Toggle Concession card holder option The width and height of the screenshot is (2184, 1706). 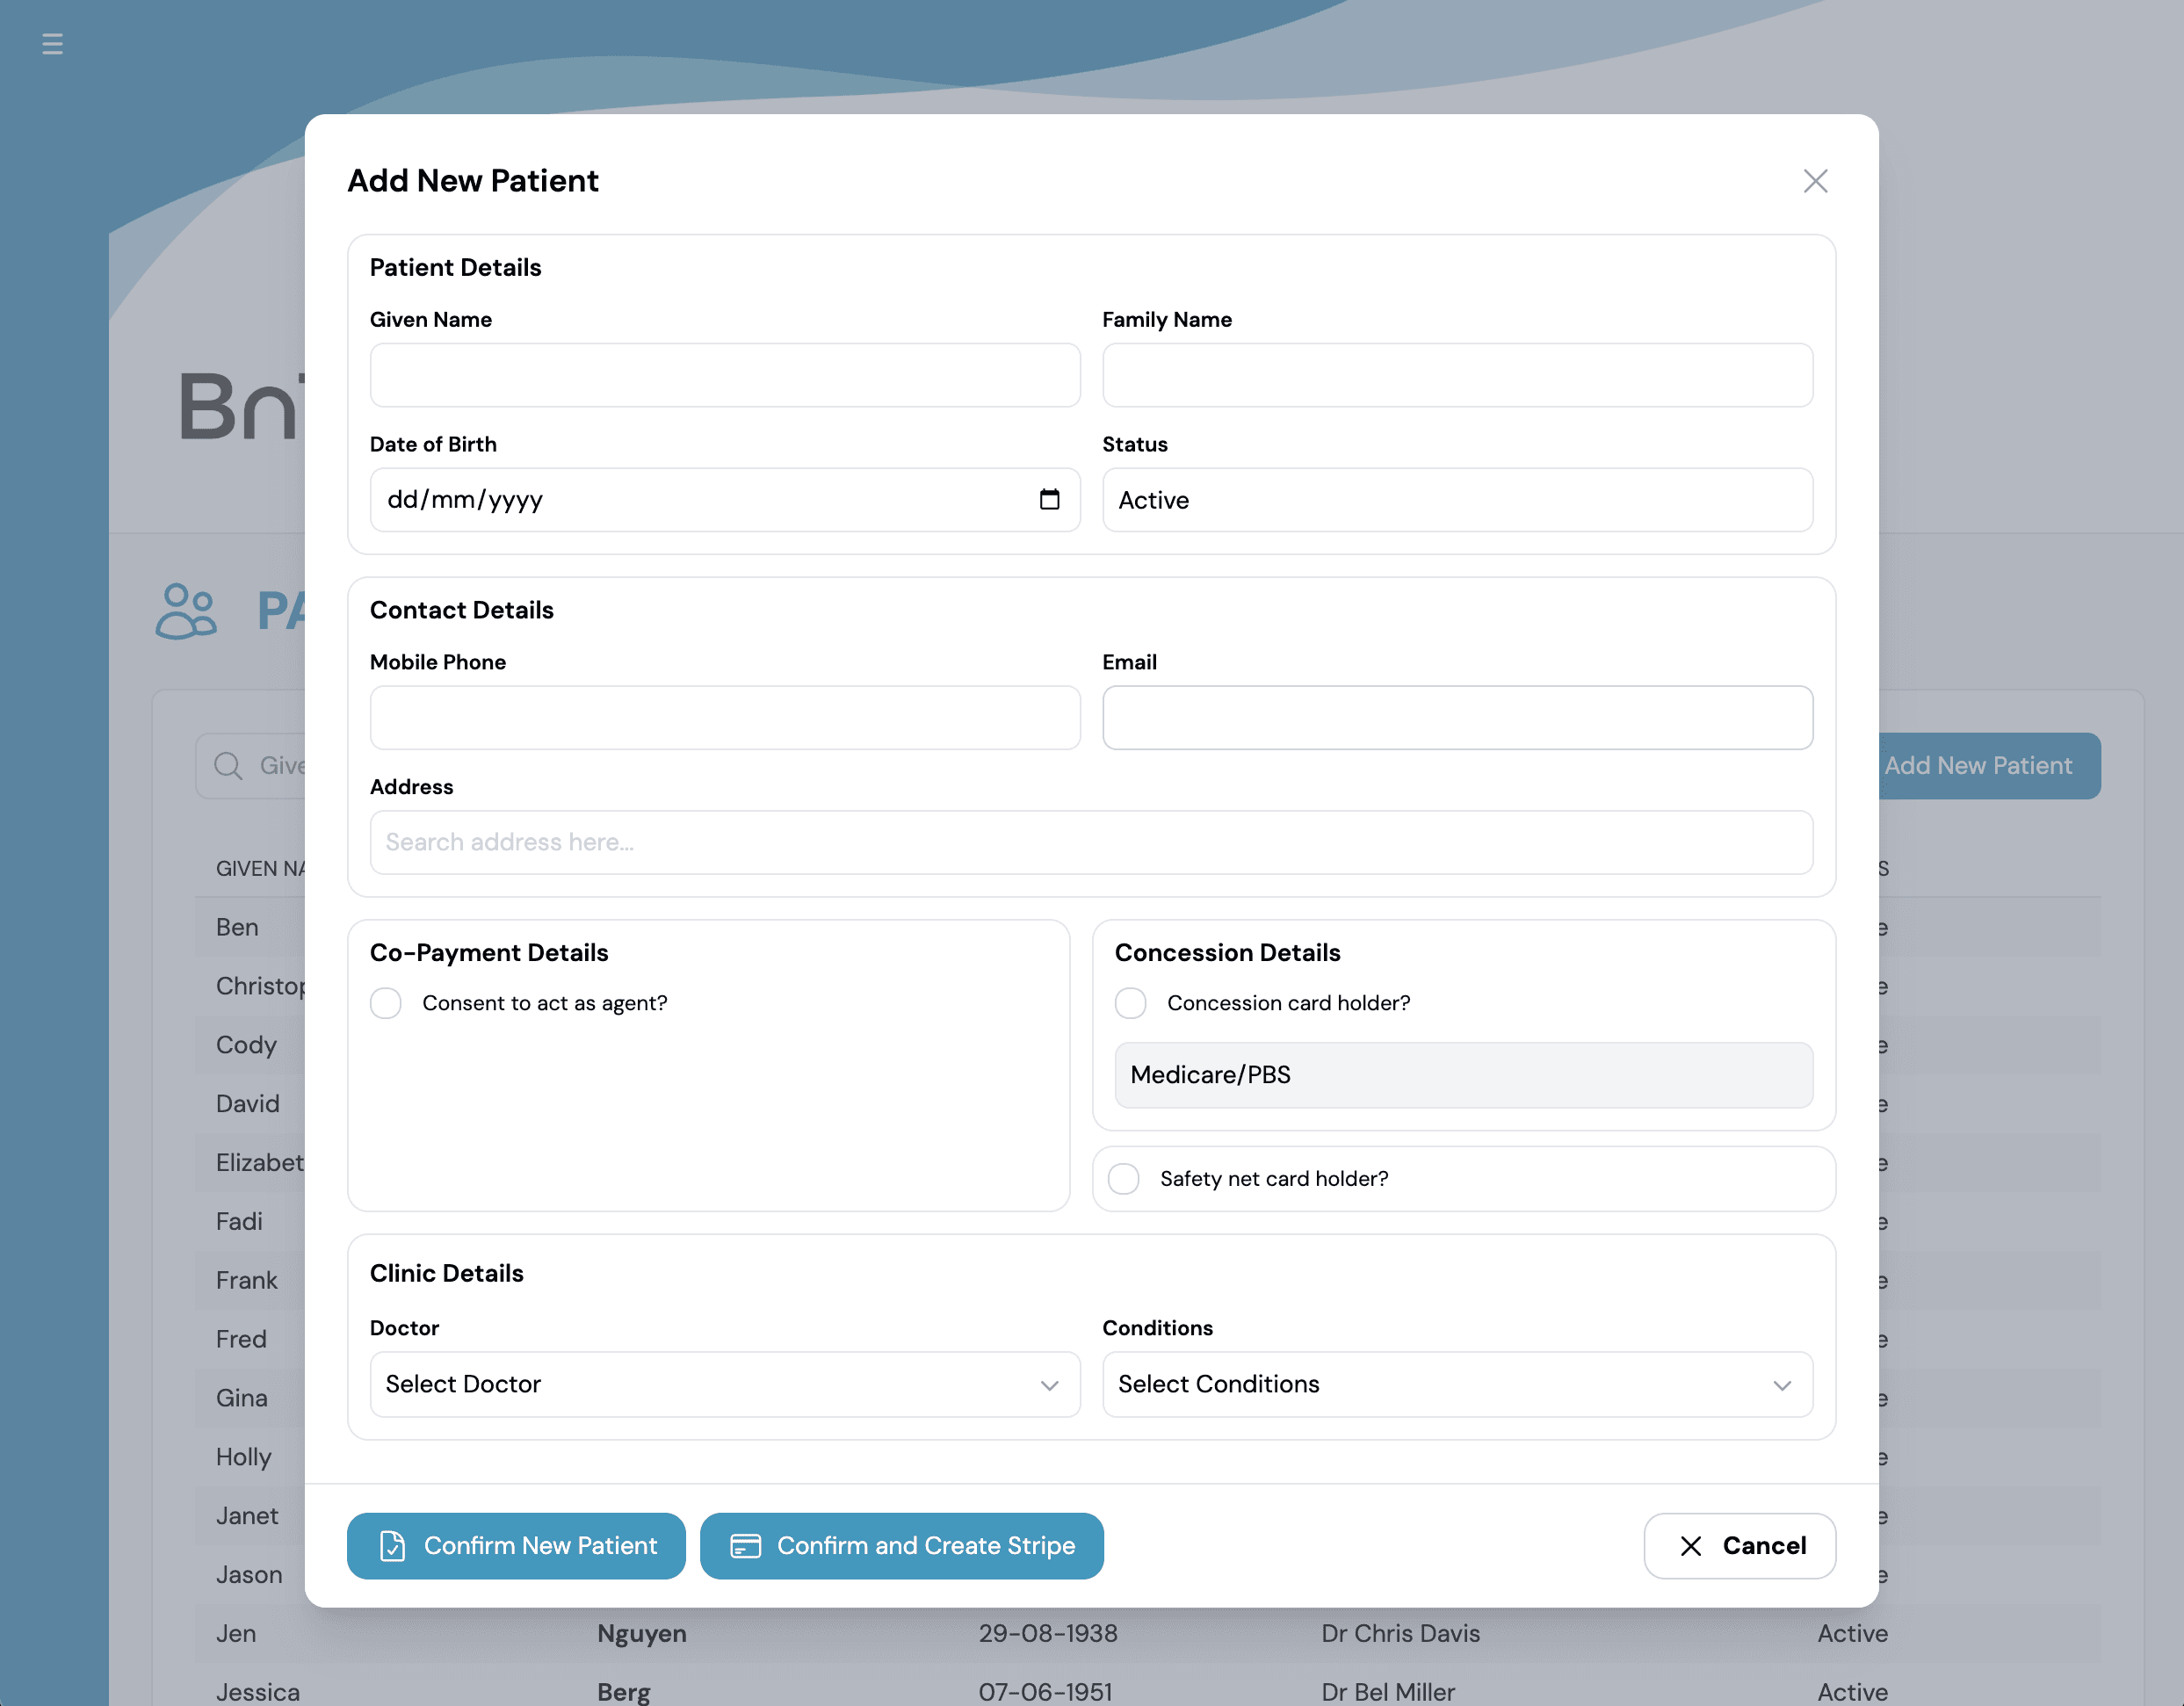tap(1131, 1003)
